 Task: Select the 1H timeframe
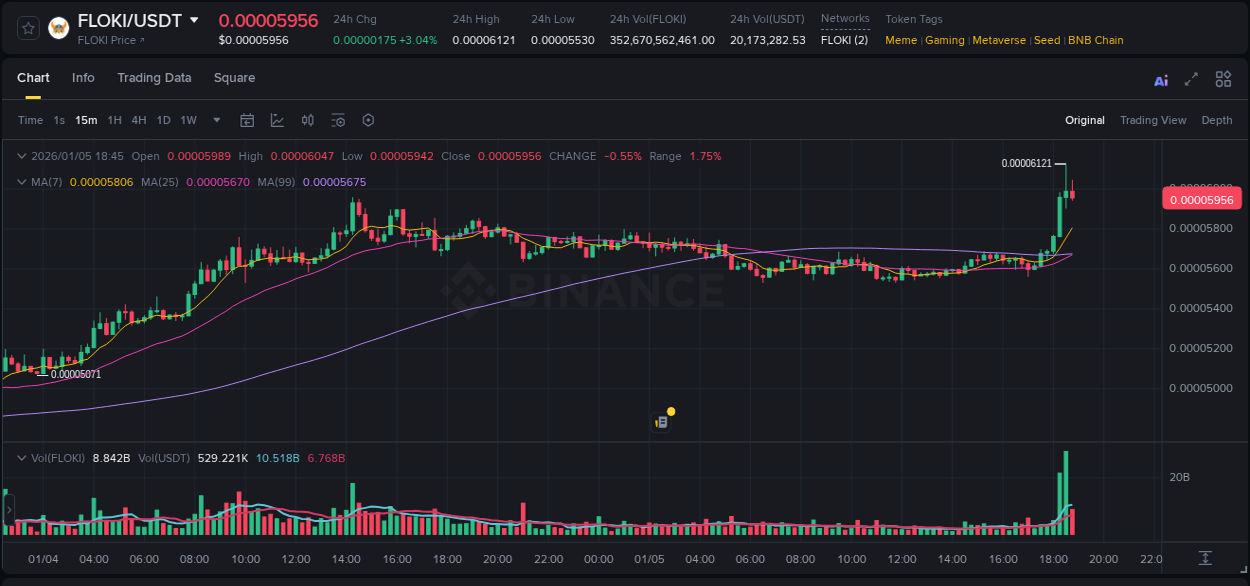(x=114, y=120)
